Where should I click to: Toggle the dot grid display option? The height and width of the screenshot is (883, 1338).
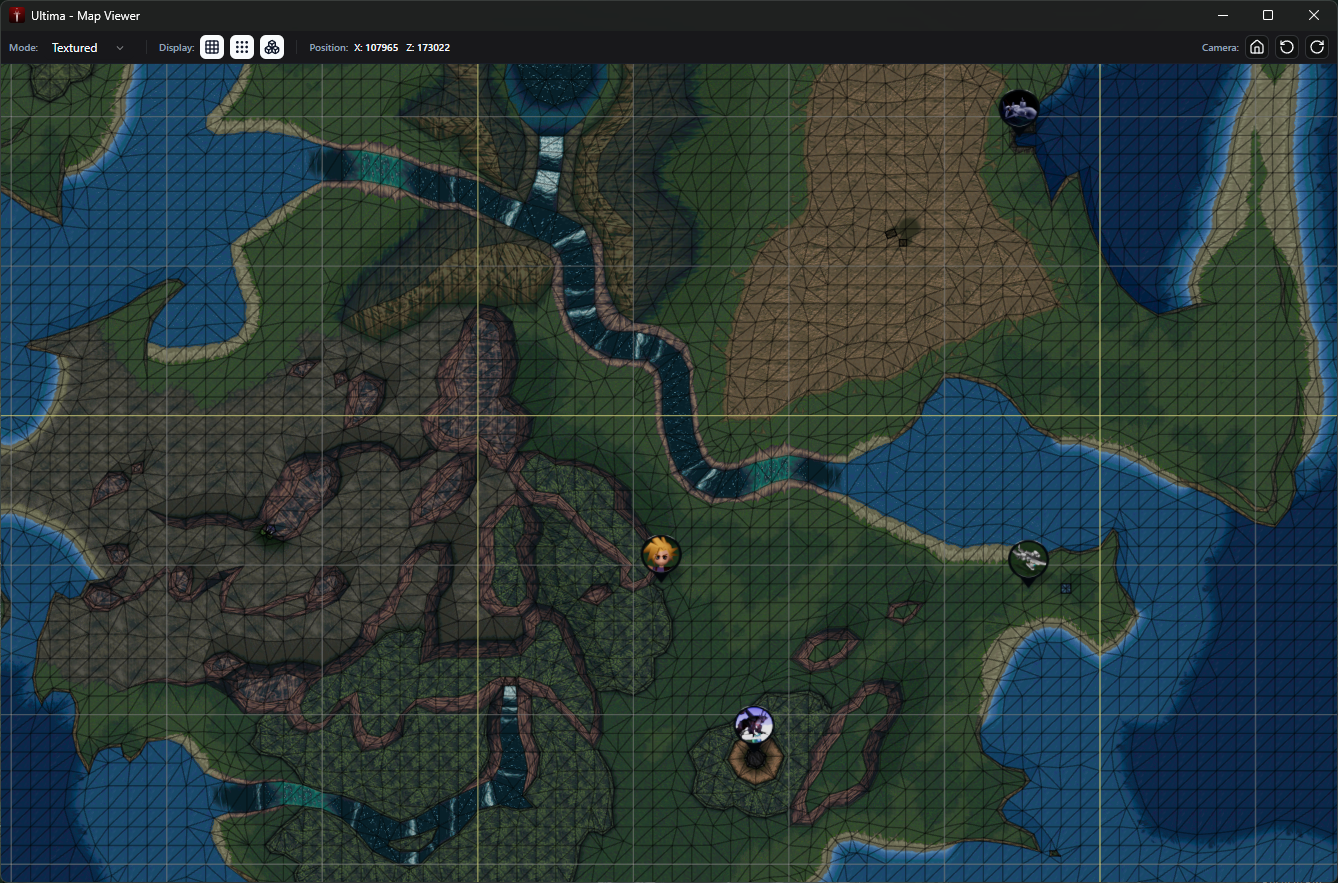242,47
